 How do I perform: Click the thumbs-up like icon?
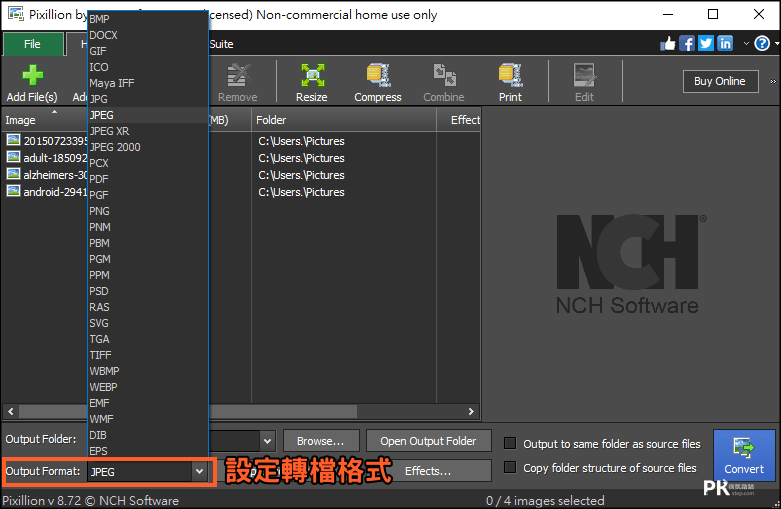[x=667, y=44]
